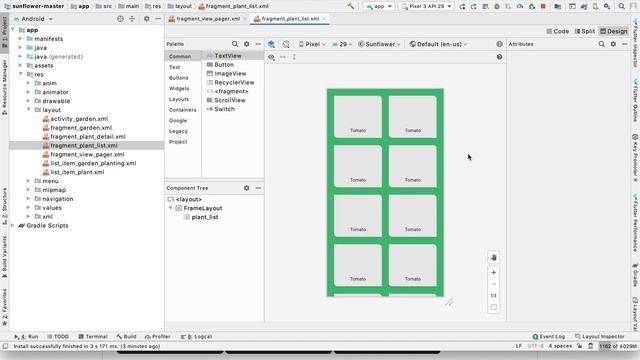The image size is (640, 360).
Task: Open the Terminal tool window
Action: [x=93, y=337]
